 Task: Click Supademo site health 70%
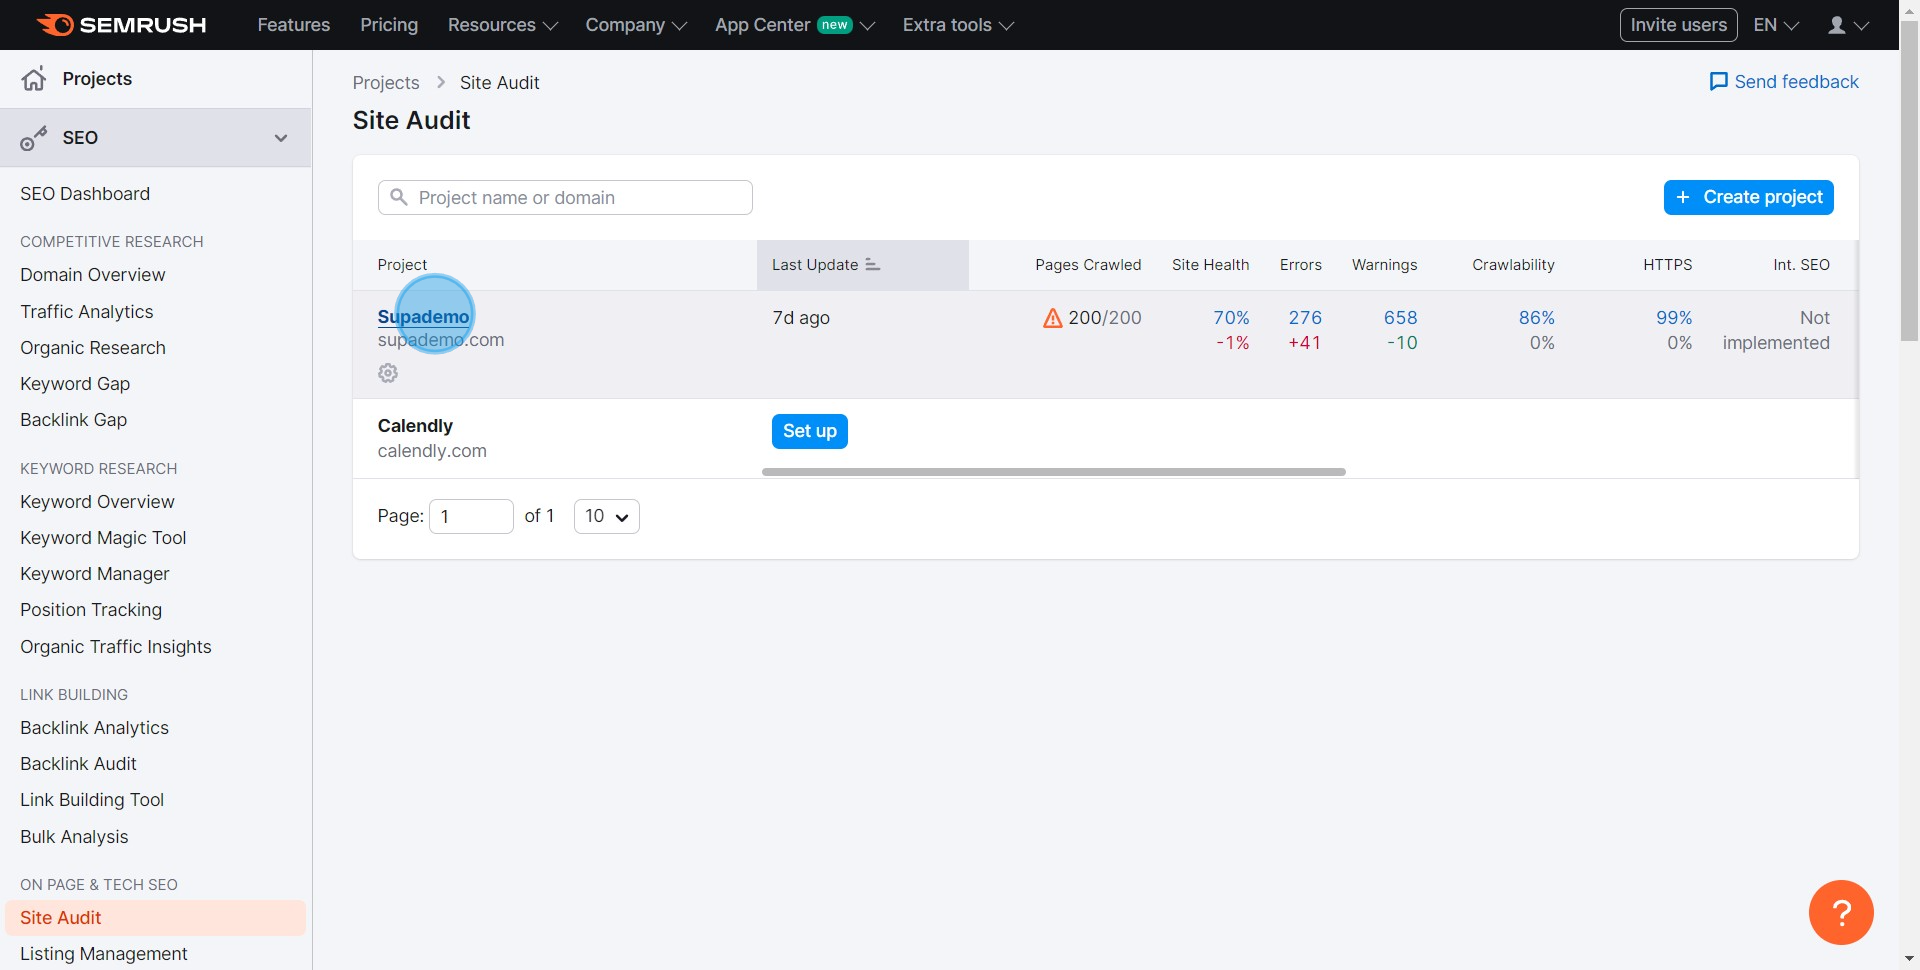coord(1231,318)
